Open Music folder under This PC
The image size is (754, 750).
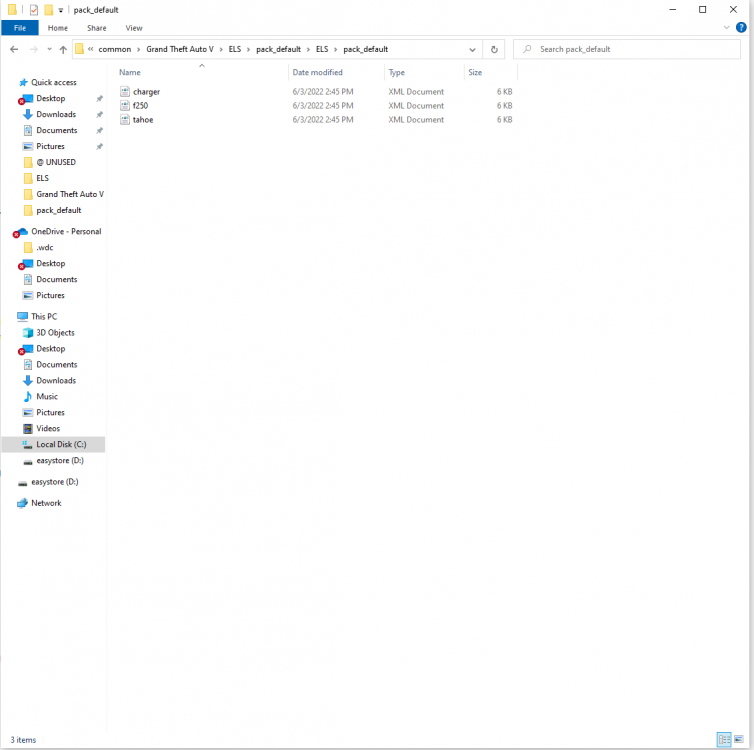tap(47, 396)
